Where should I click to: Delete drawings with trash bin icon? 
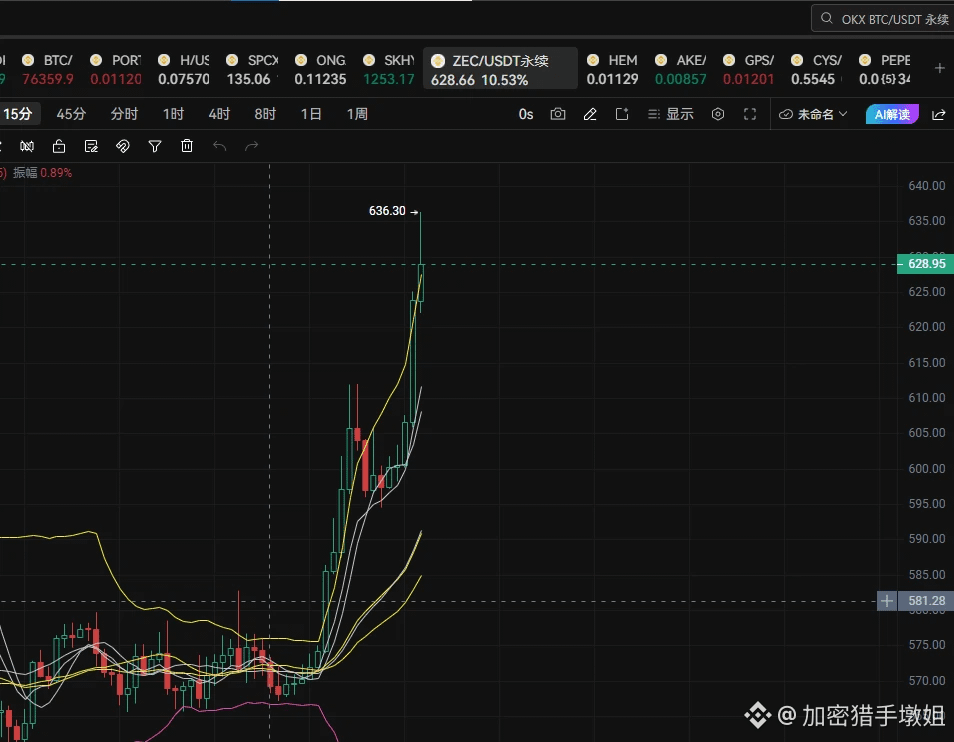[187, 146]
